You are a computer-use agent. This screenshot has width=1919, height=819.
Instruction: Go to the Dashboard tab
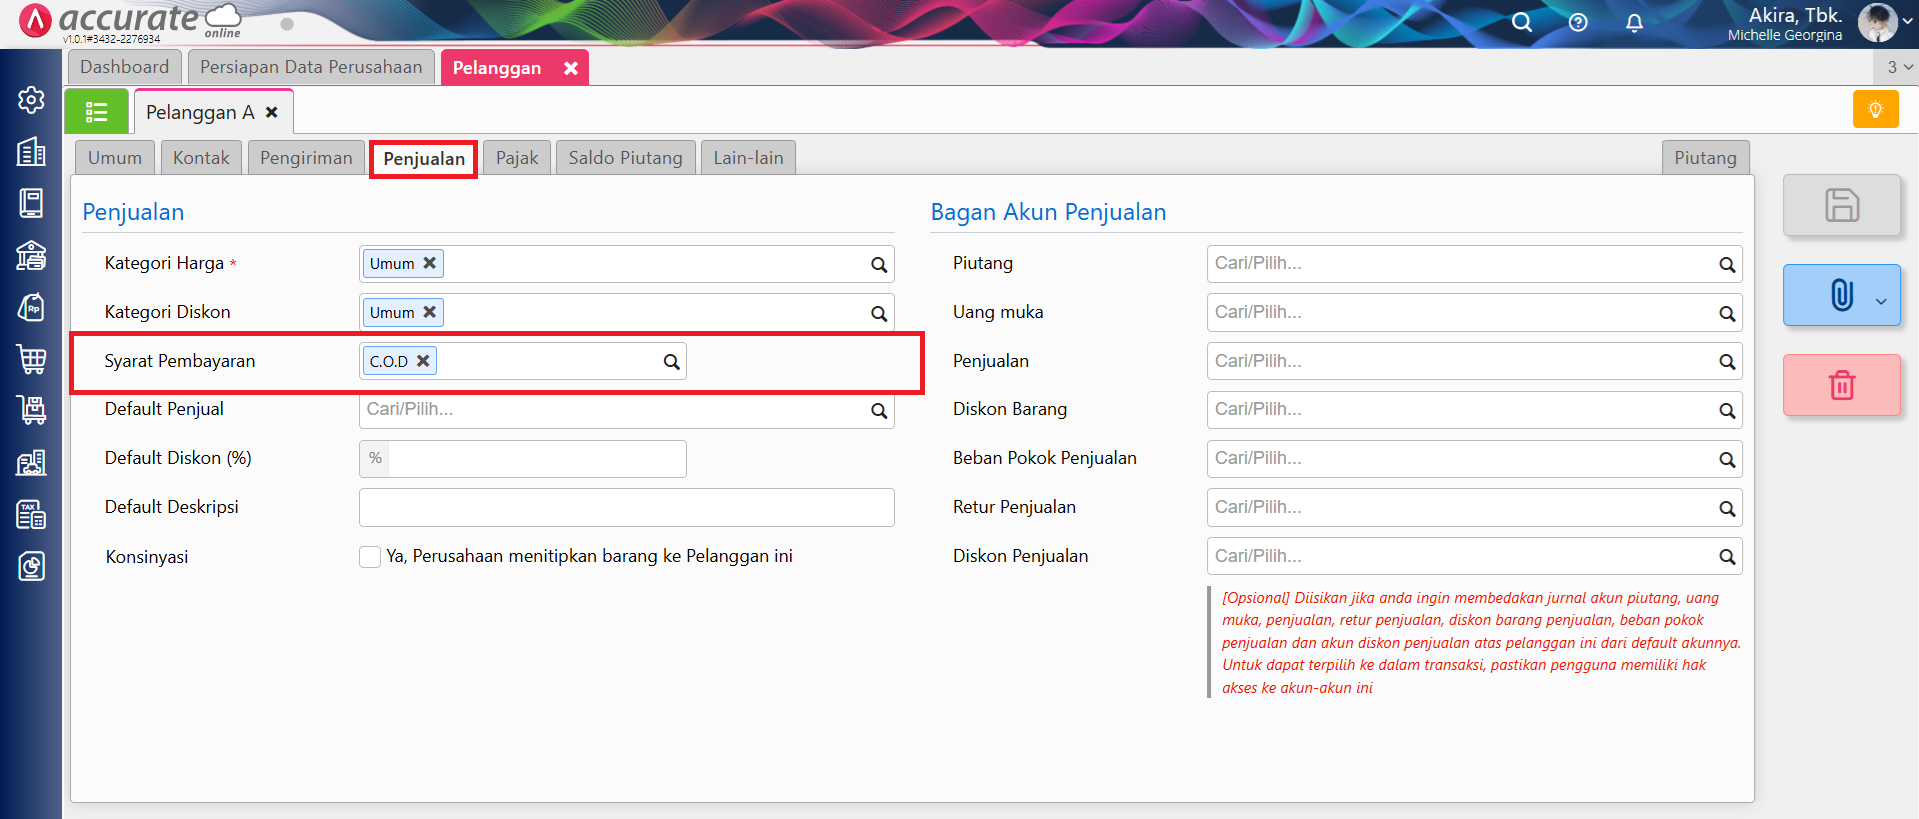click(125, 67)
